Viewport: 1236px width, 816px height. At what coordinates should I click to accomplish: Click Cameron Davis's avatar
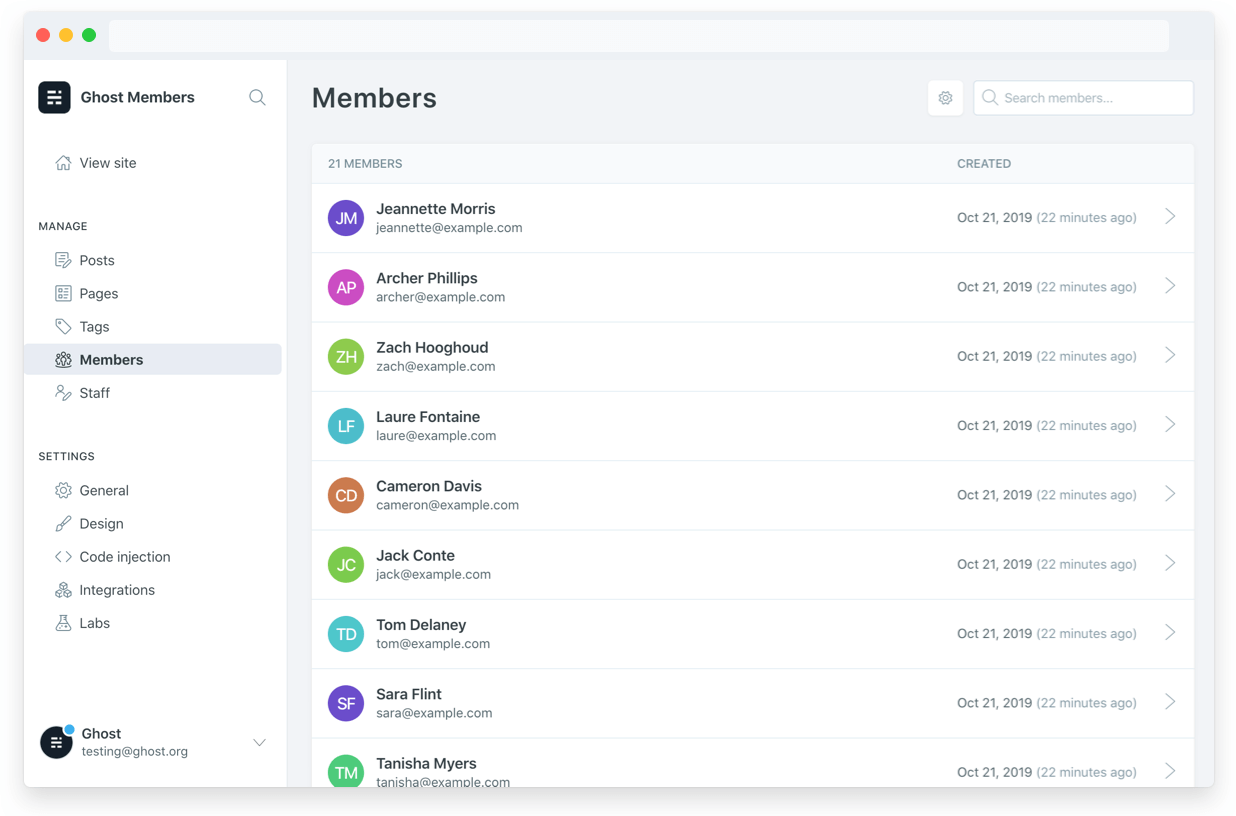click(x=345, y=495)
